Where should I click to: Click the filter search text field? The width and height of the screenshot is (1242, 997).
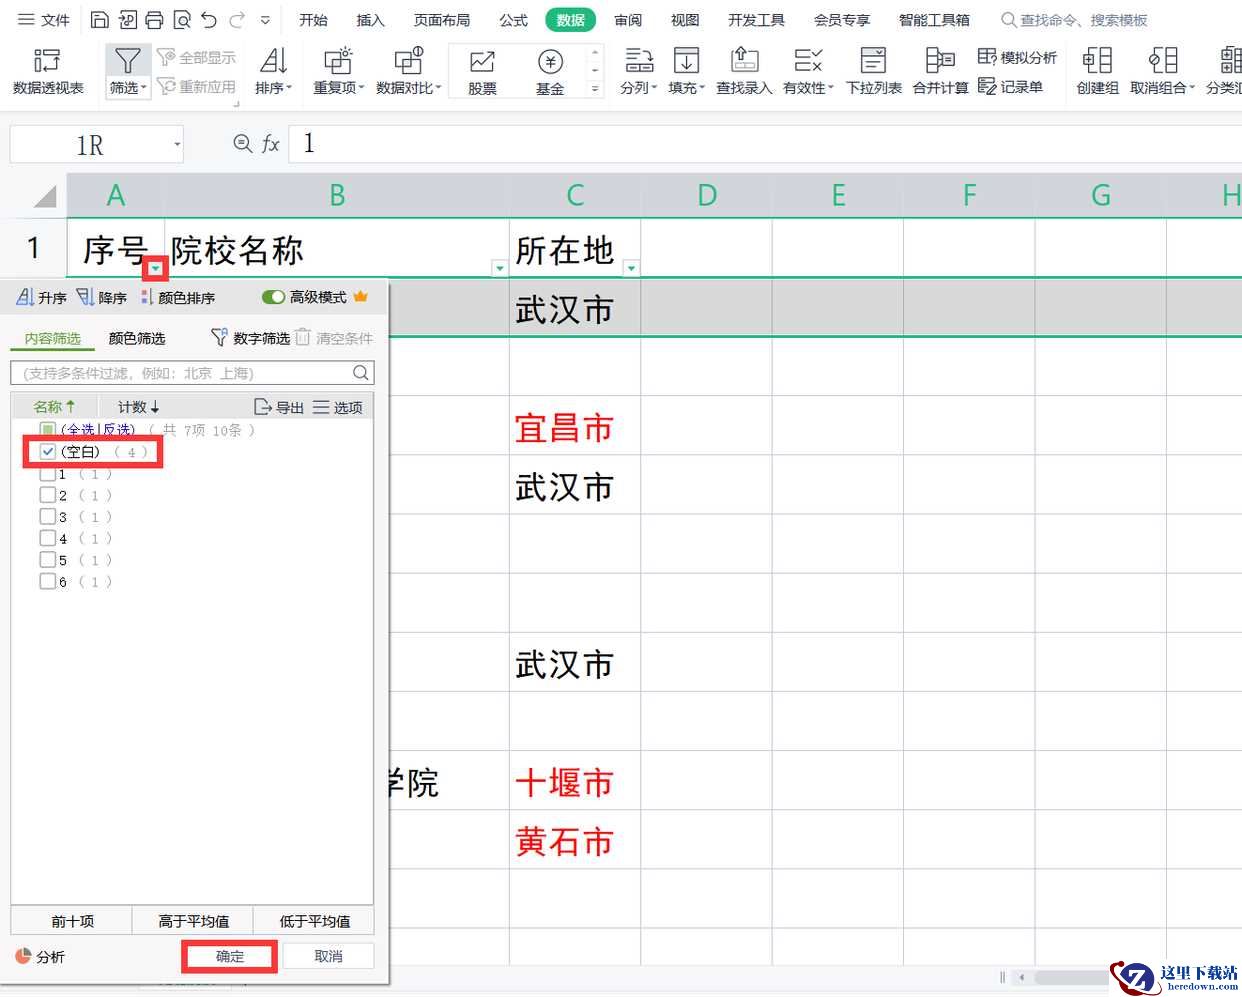(192, 373)
